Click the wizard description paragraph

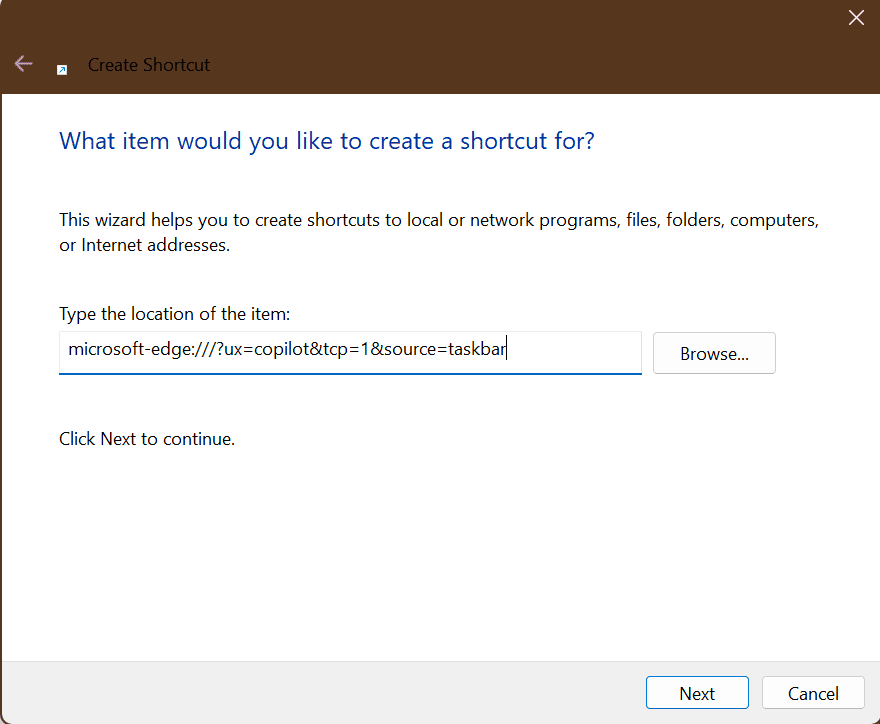439,232
